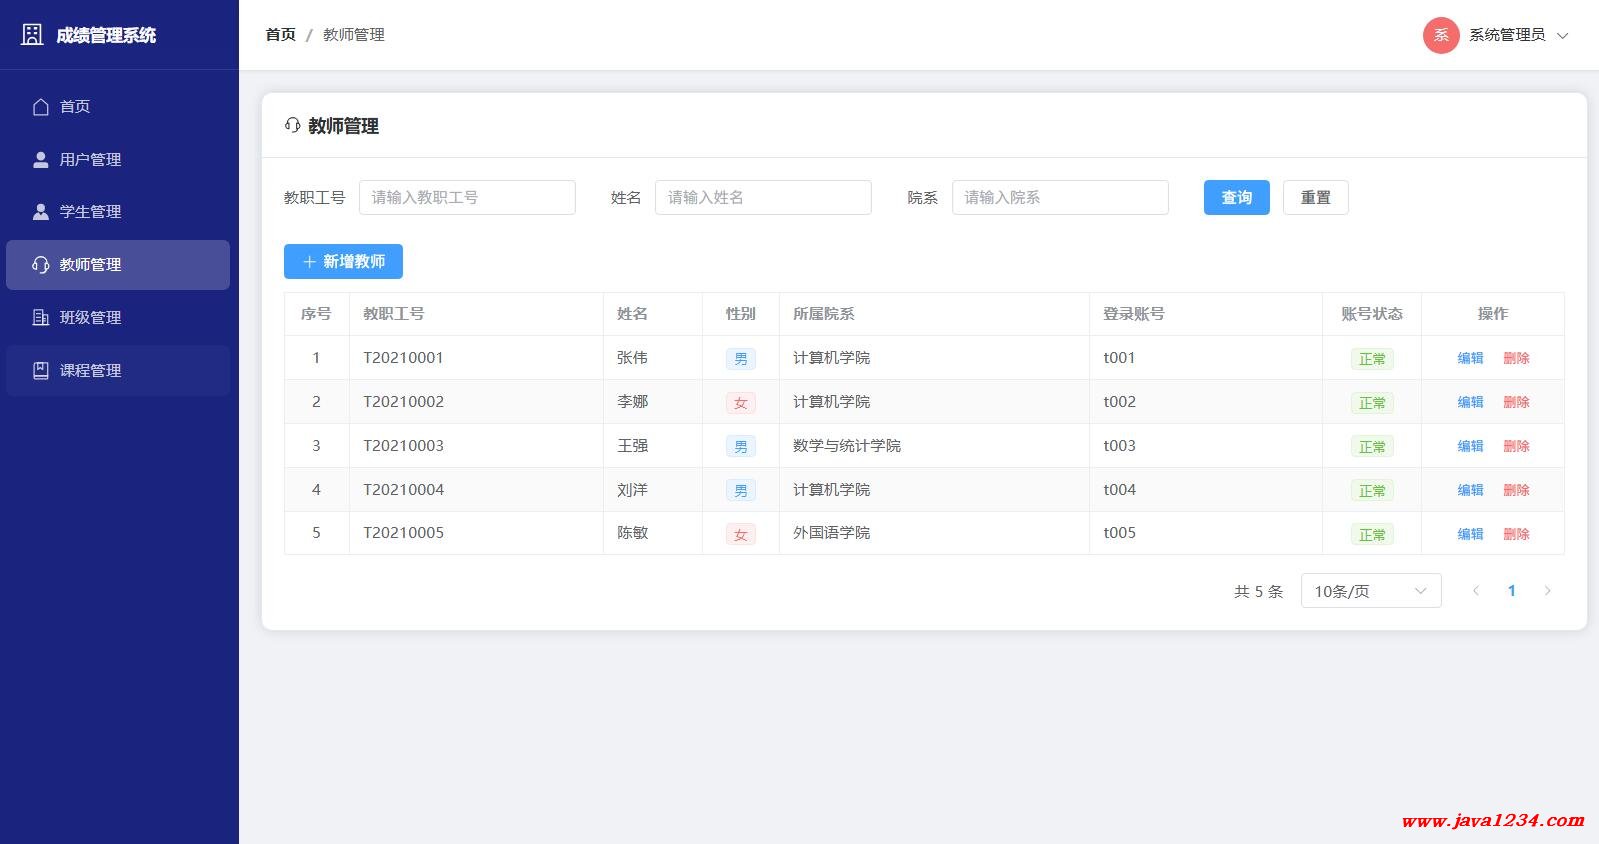Go to previous page with left chevron
Screen dimensions: 1599x844
[1476, 591]
